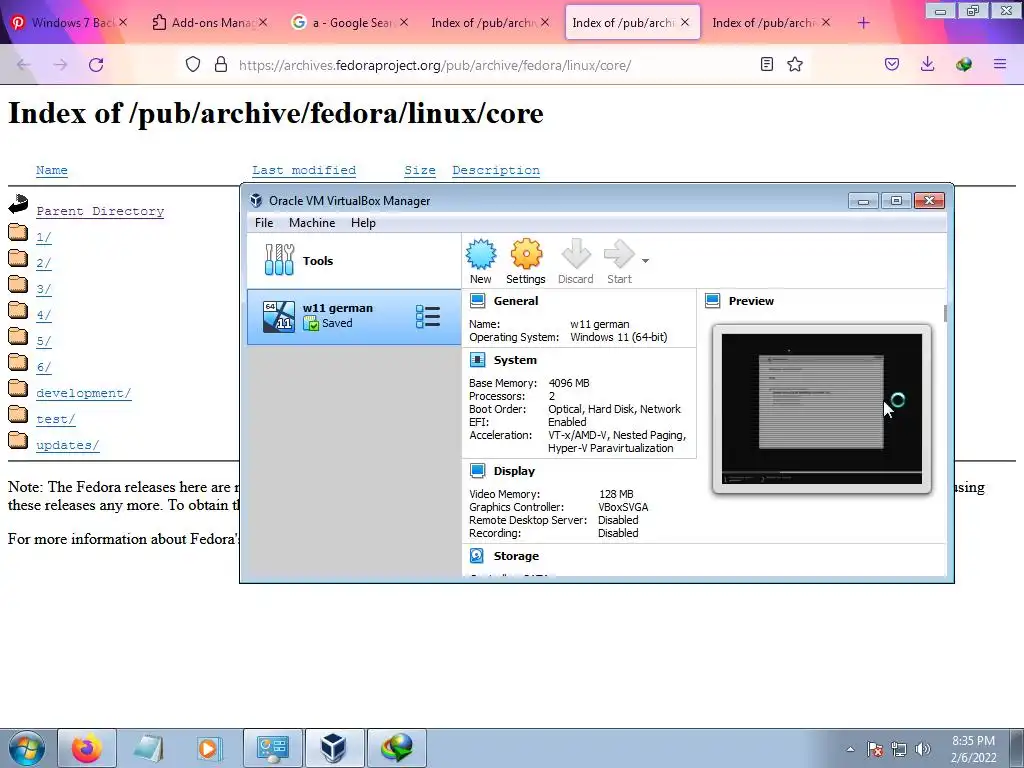Screen dimensions: 1024x768
Task: Sort listing by Size column
Action: [x=420, y=170]
